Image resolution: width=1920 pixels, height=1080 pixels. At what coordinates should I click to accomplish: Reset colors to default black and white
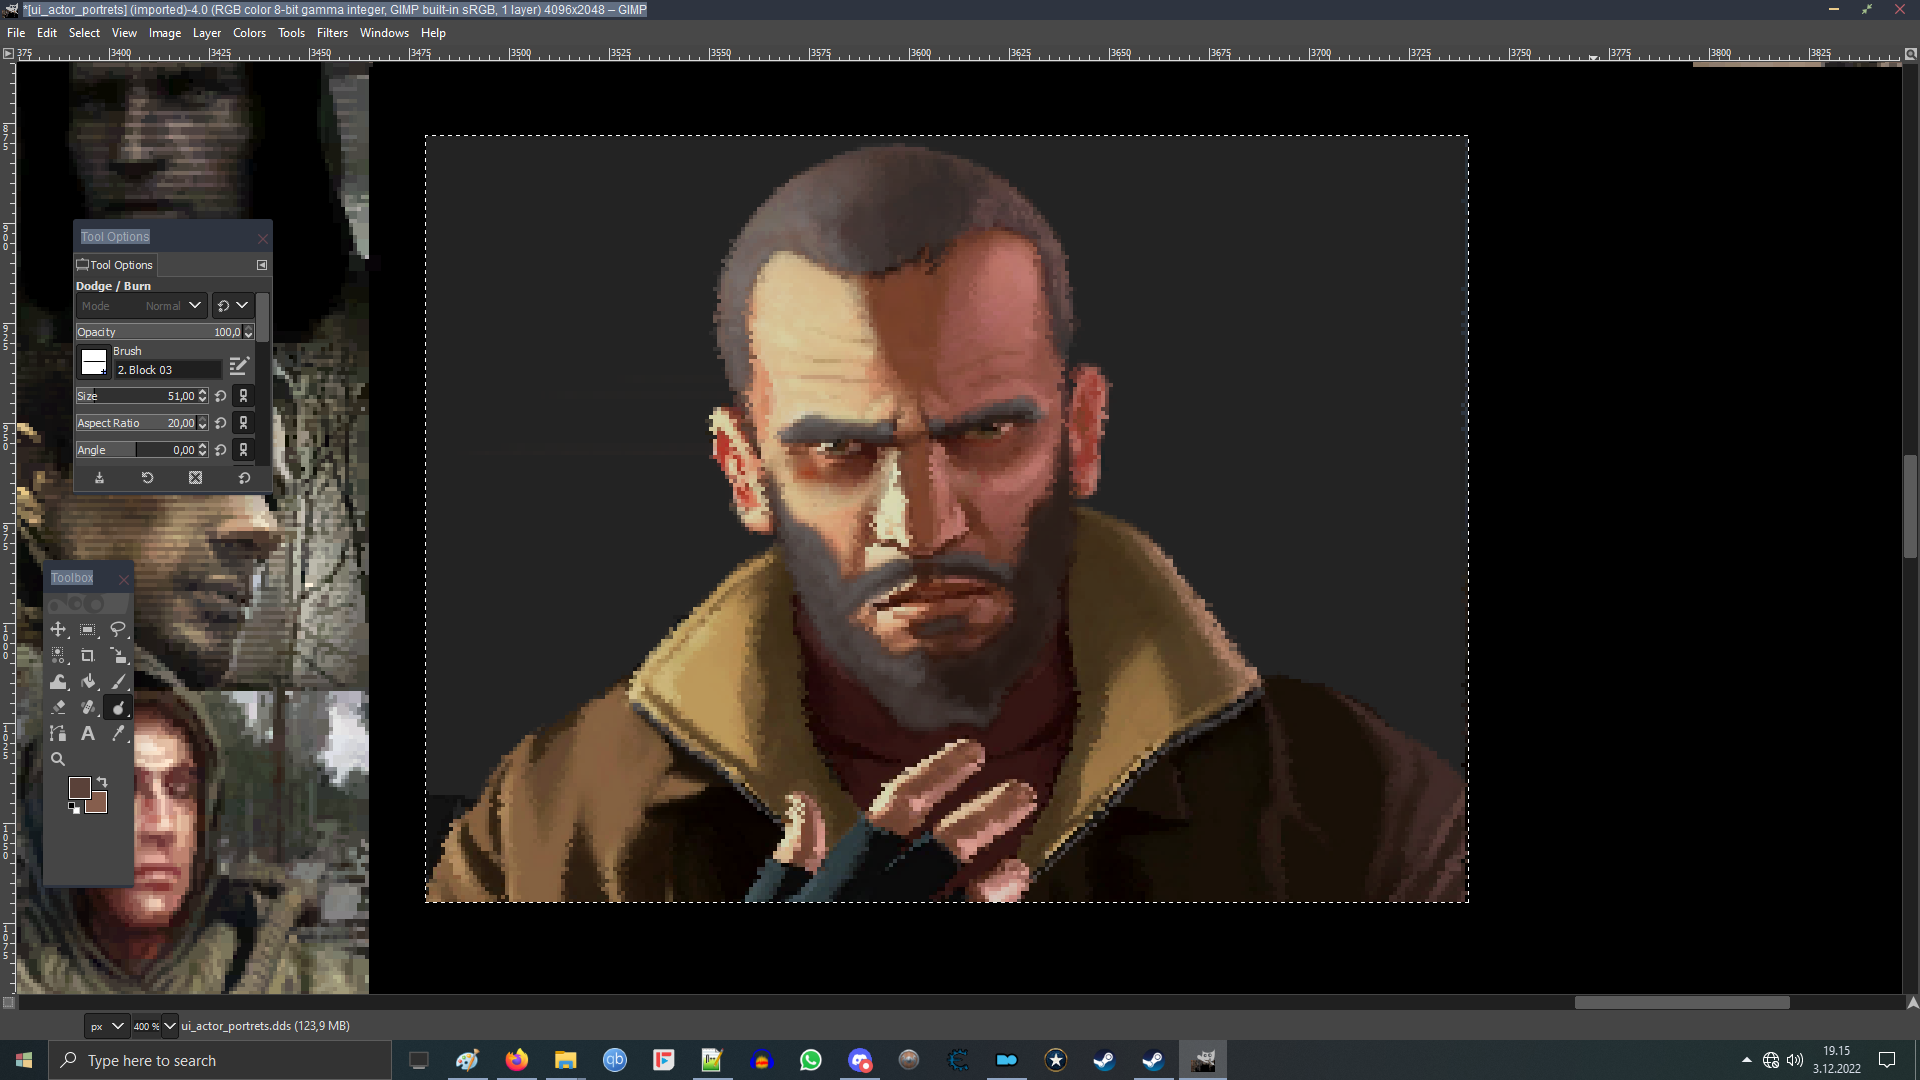tap(74, 808)
